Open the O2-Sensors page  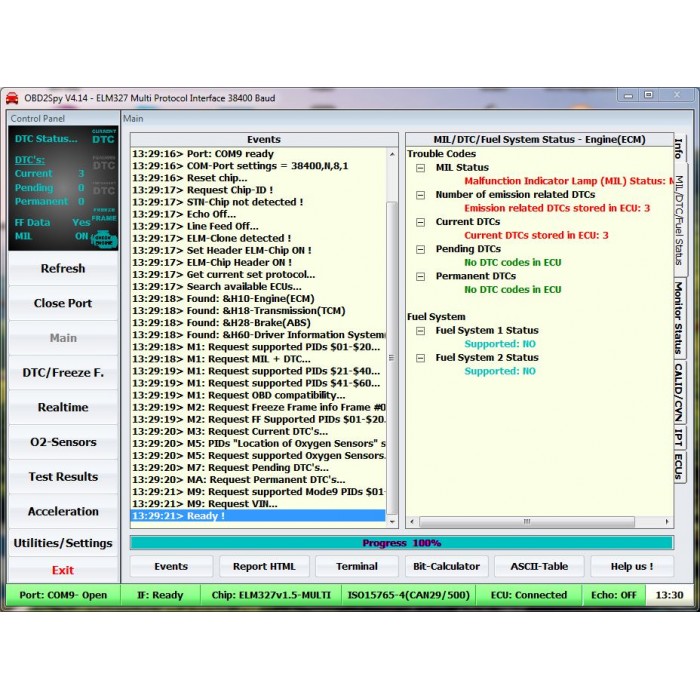point(63,442)
